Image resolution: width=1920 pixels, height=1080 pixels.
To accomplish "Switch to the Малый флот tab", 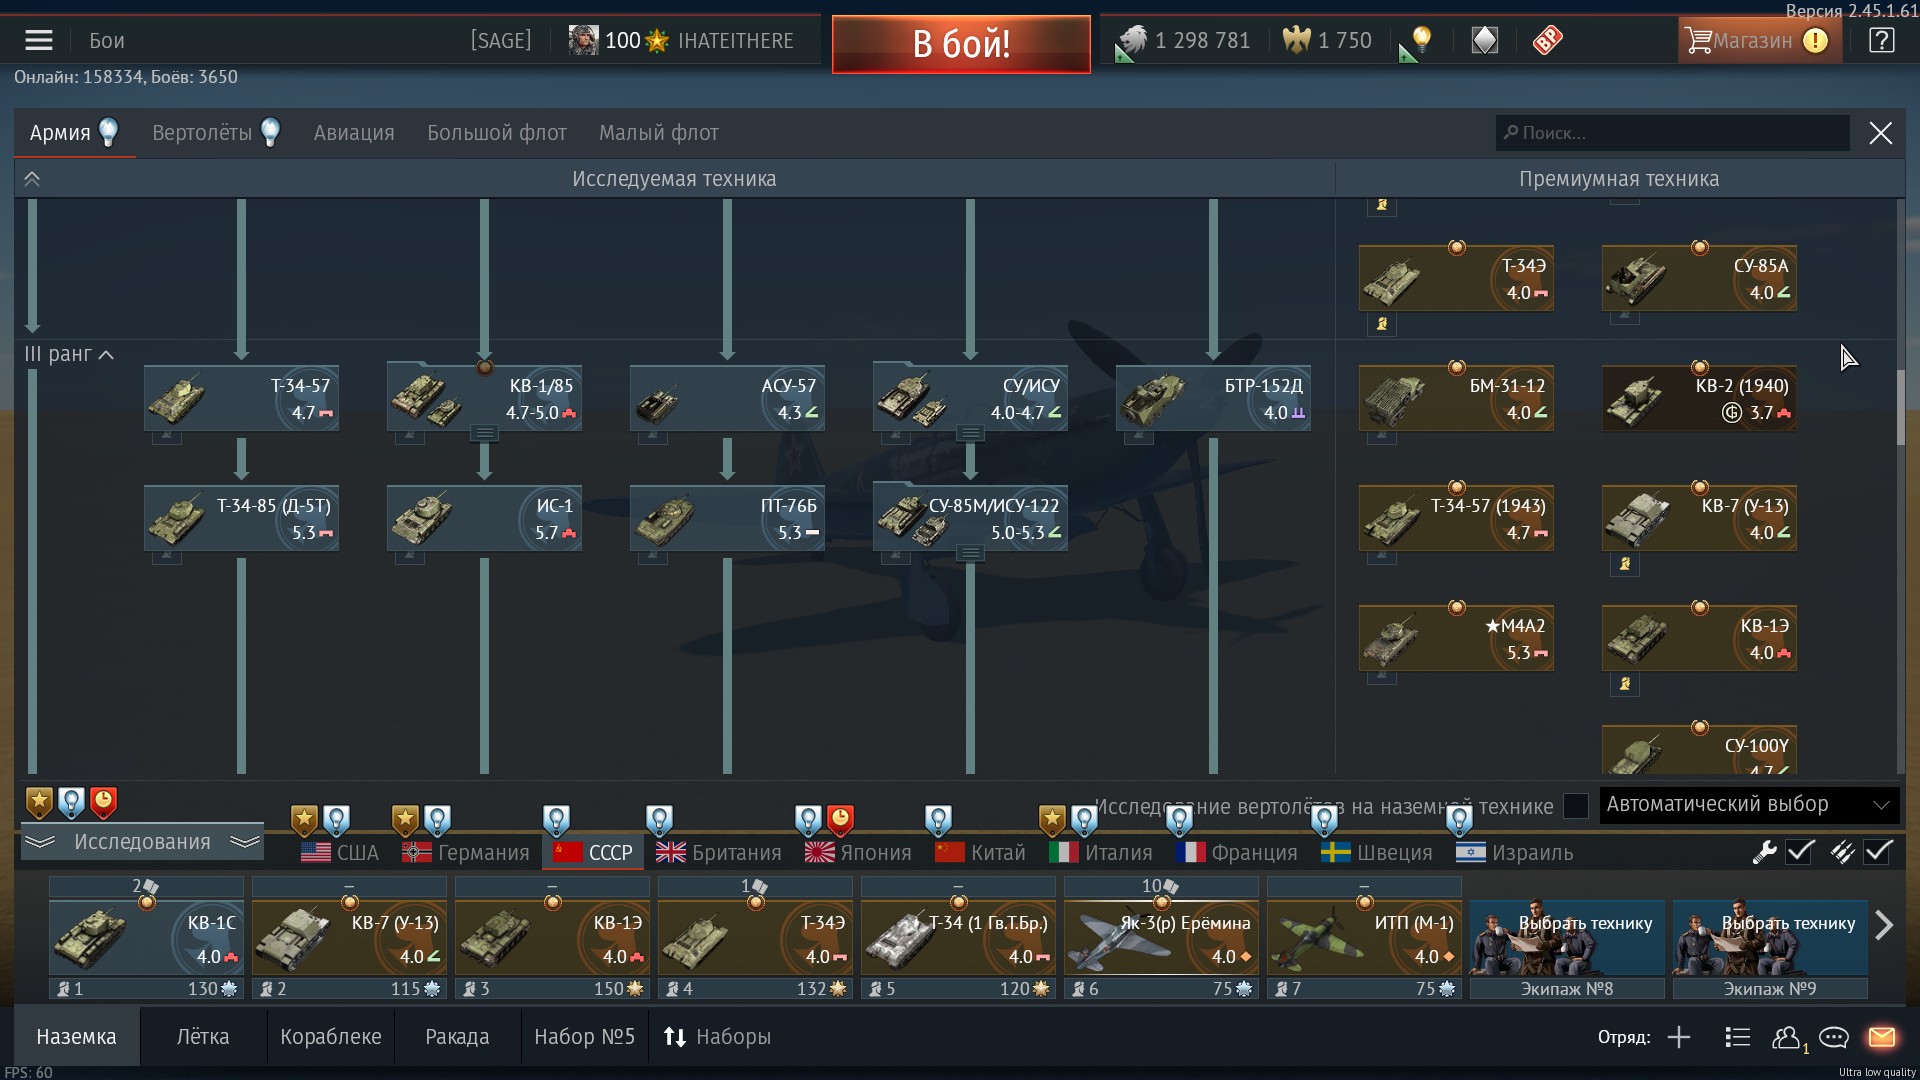I will point(659,133).
